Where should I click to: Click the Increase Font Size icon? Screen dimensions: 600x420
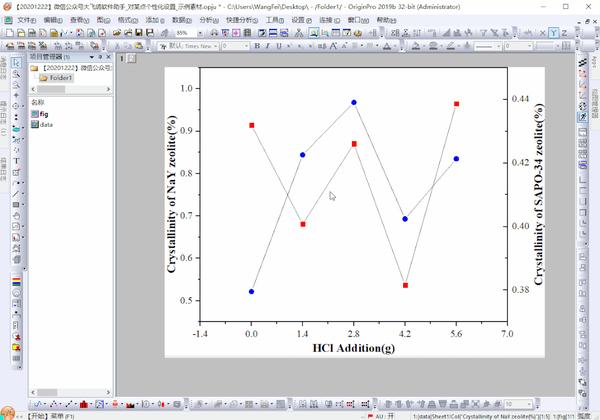click(333, 46)
